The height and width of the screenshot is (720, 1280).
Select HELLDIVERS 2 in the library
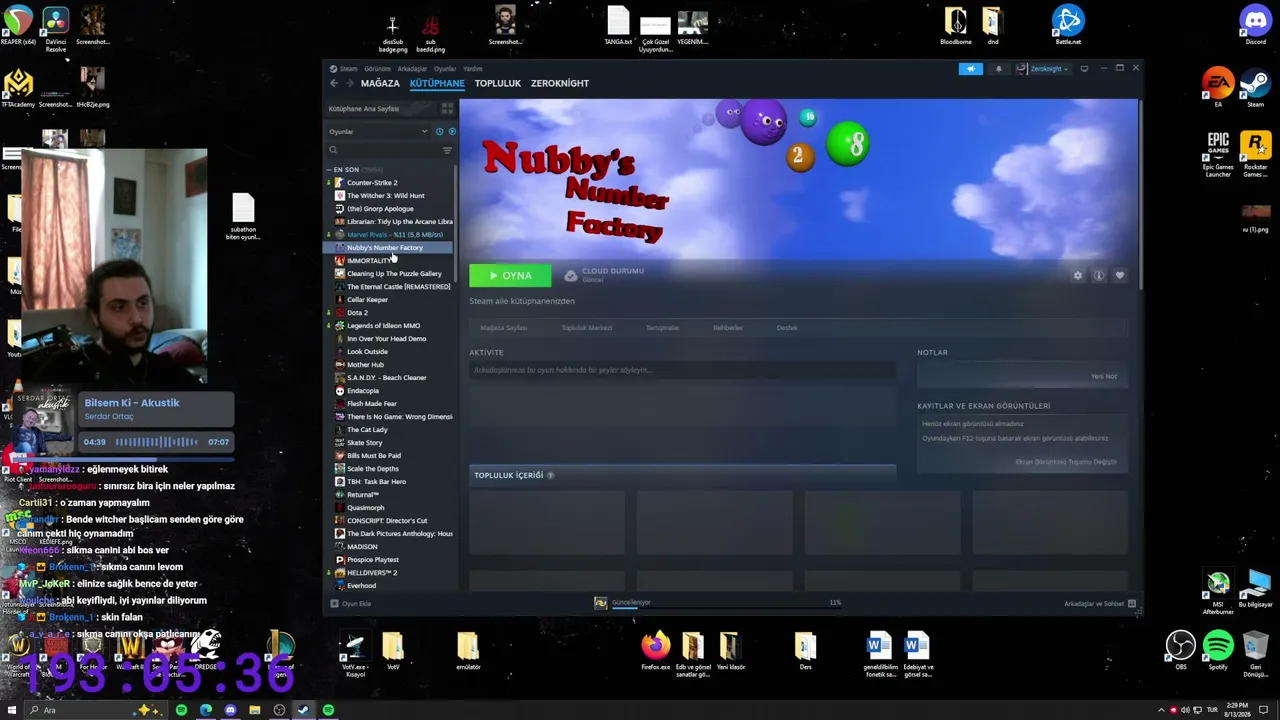tap(372, 573)
